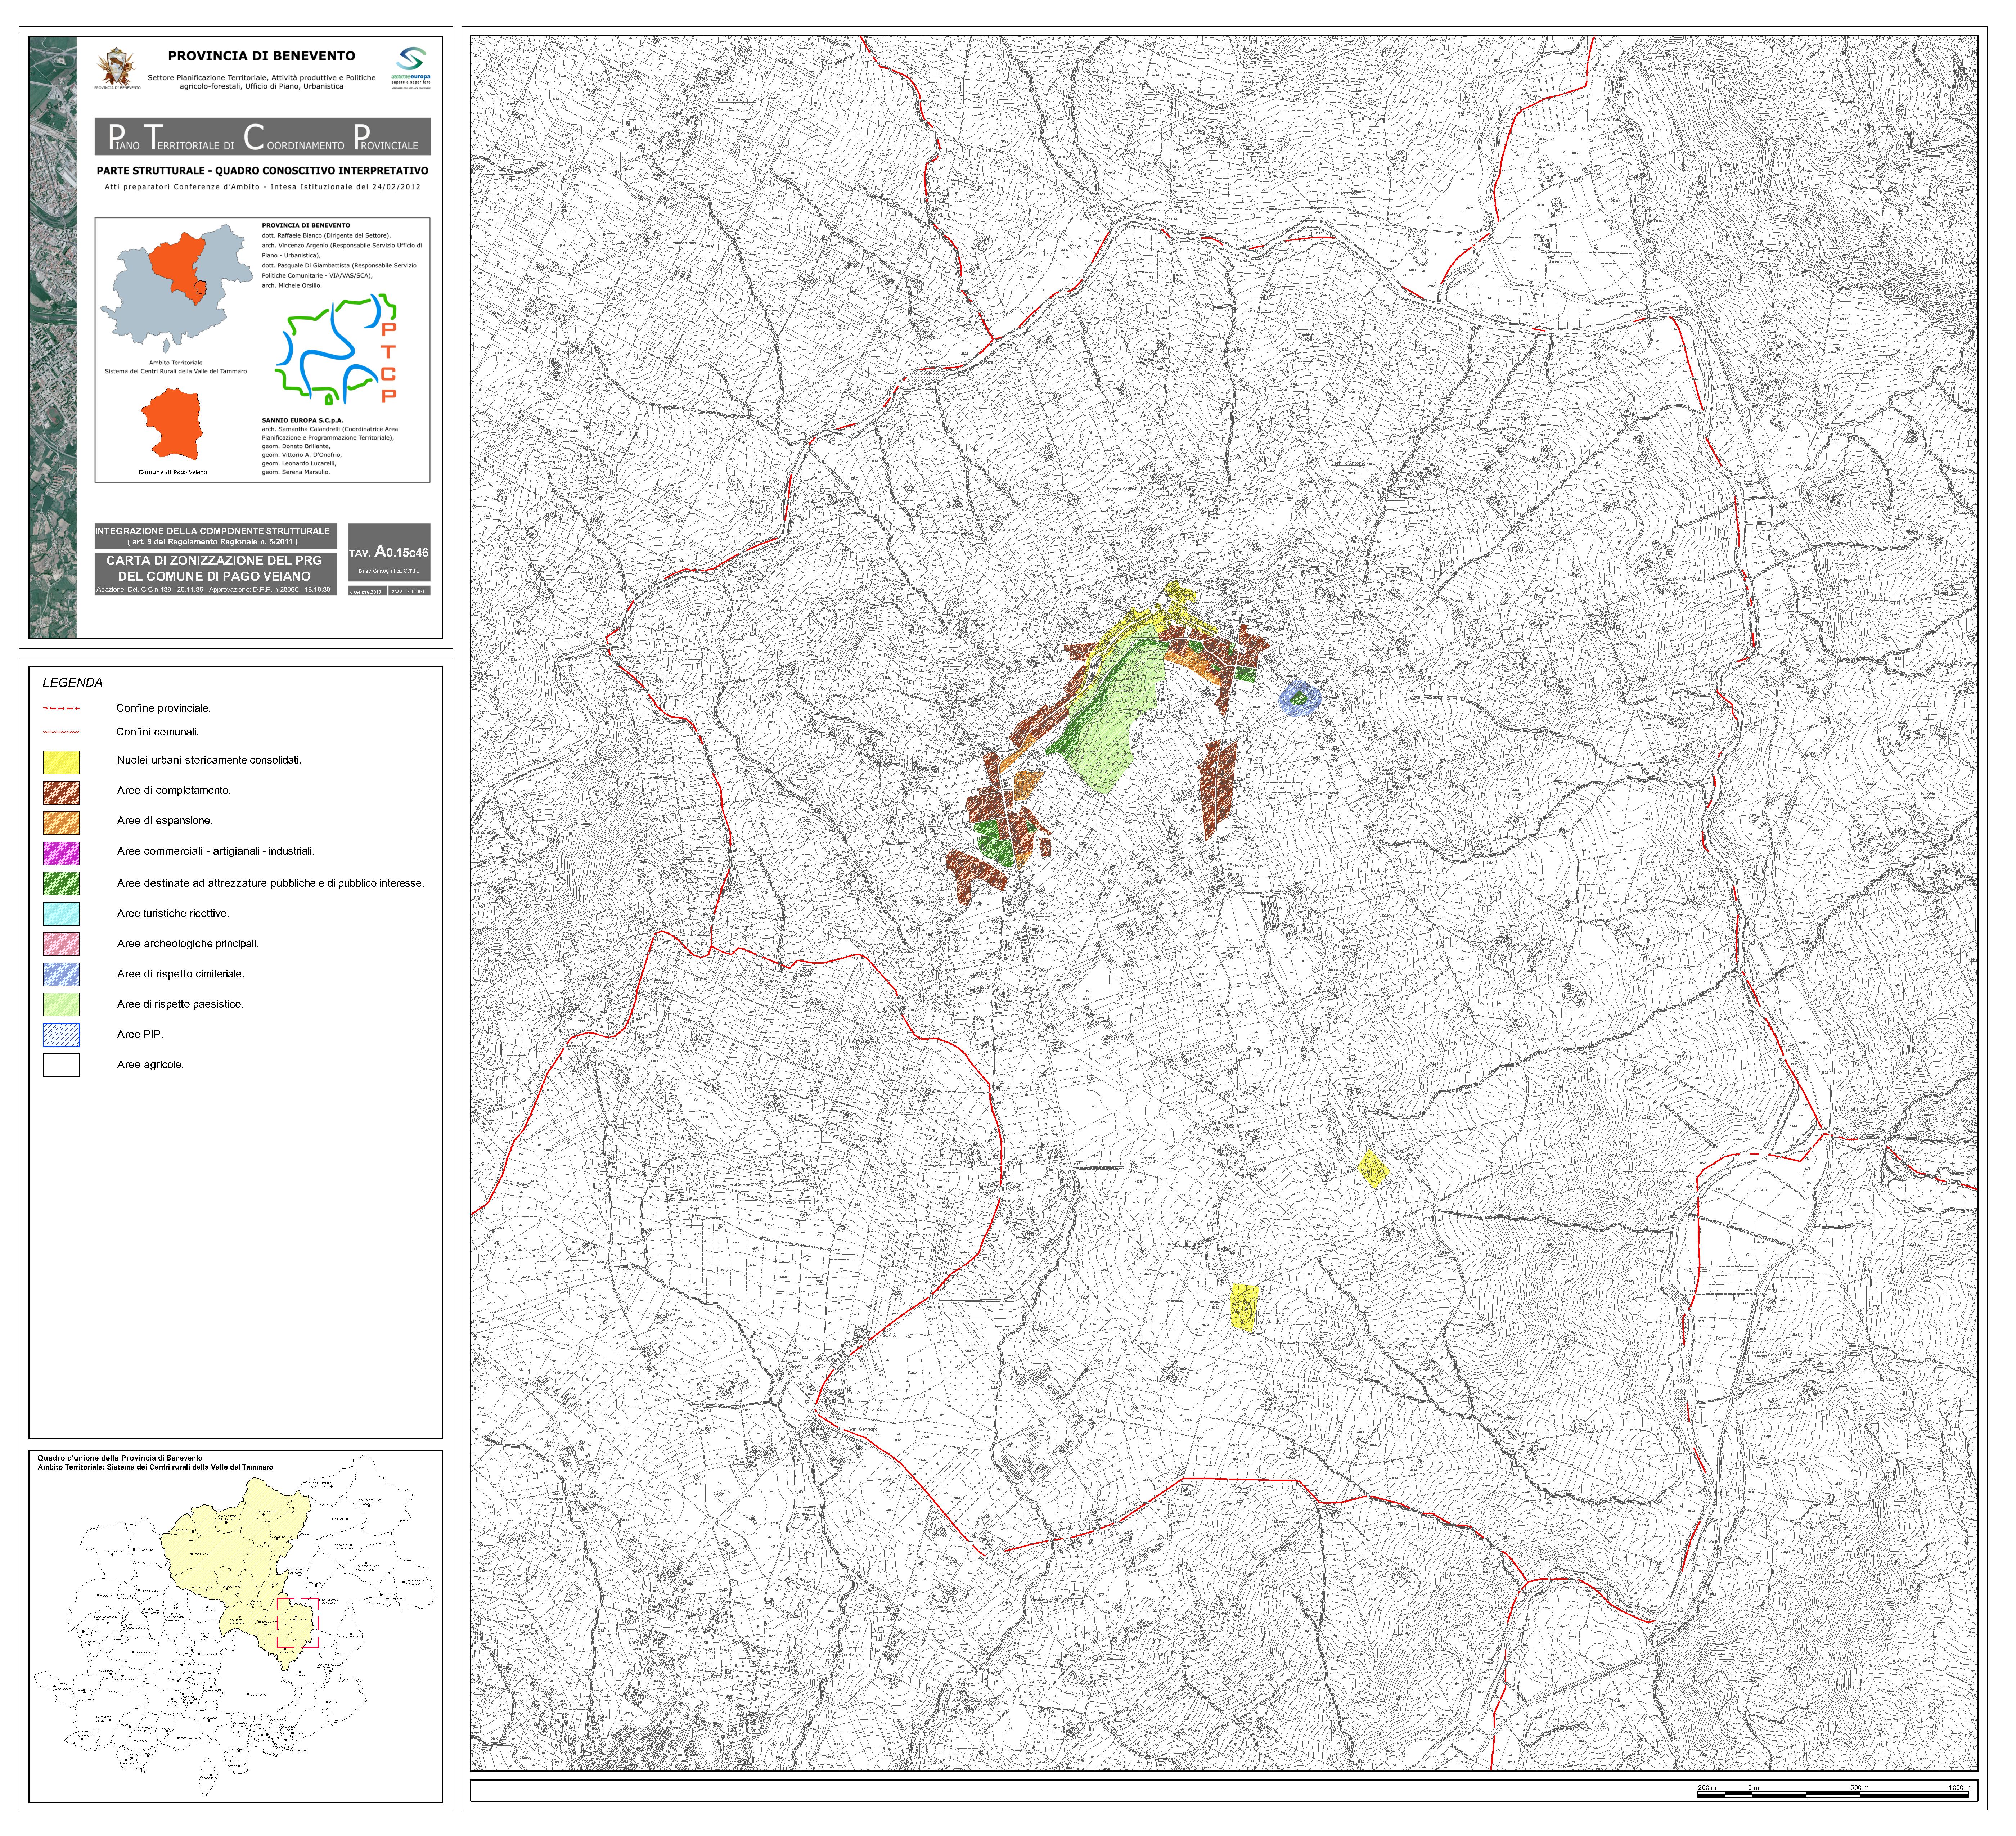2016x1836 pixels.
Task: Select the red dashed Confine provinciale line symbol
Action: (x=61, y=709)
